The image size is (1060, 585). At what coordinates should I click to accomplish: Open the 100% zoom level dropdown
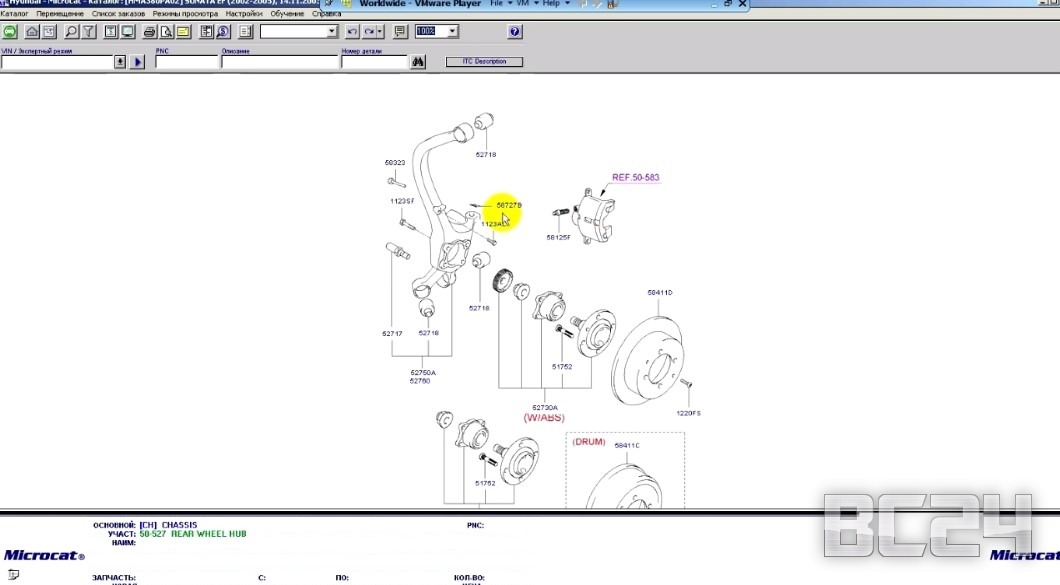(x=452, y=32)
